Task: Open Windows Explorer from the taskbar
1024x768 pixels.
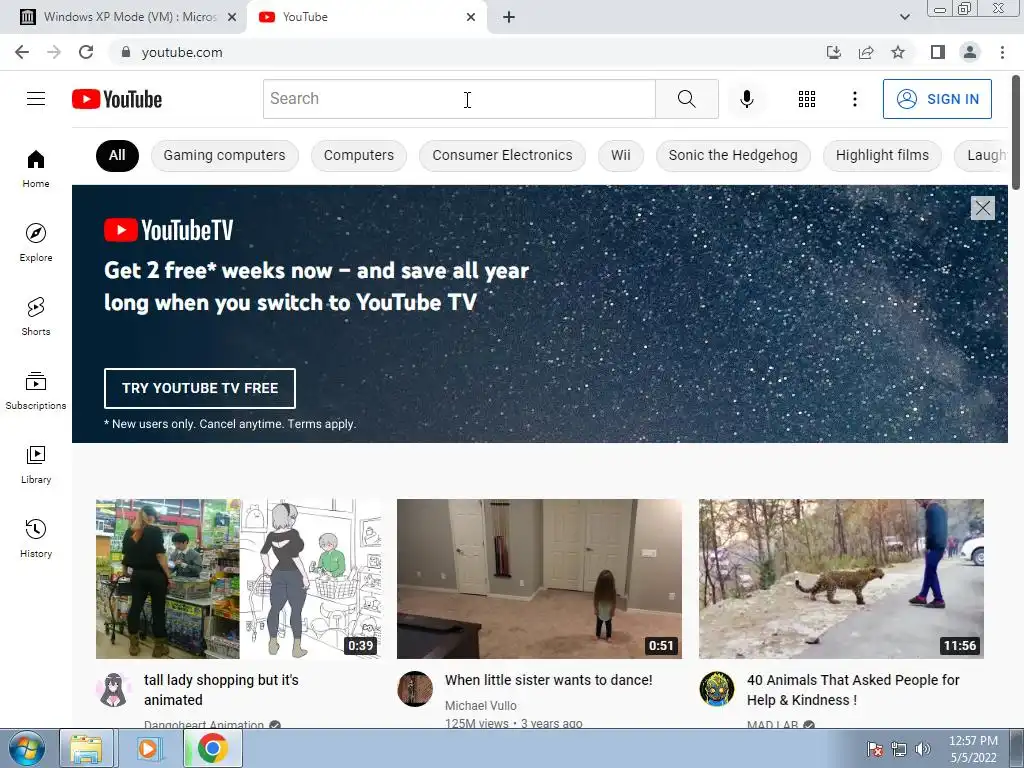Action: click(x=87, y=748)
